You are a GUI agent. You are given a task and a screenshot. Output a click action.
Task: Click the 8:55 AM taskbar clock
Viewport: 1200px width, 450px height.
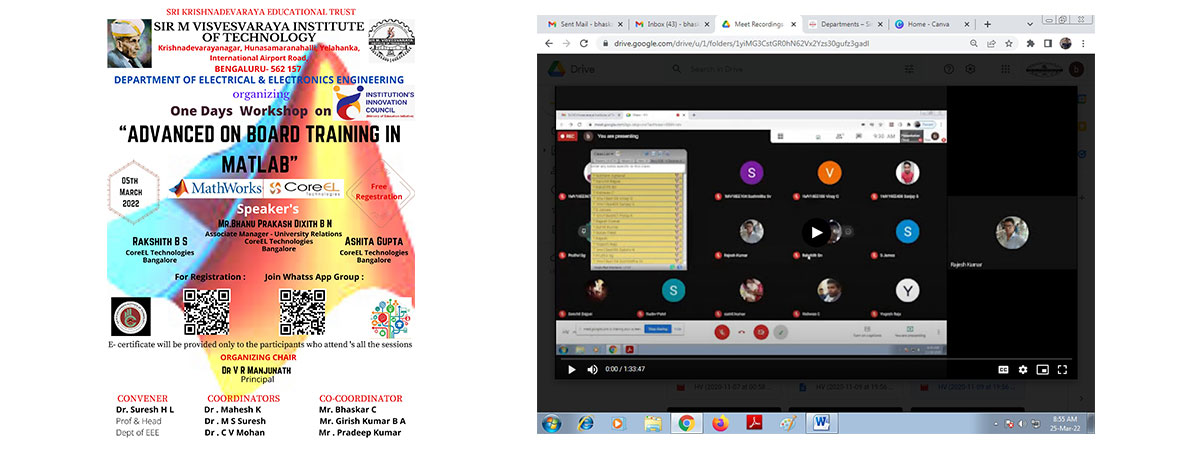(1066, 423)
